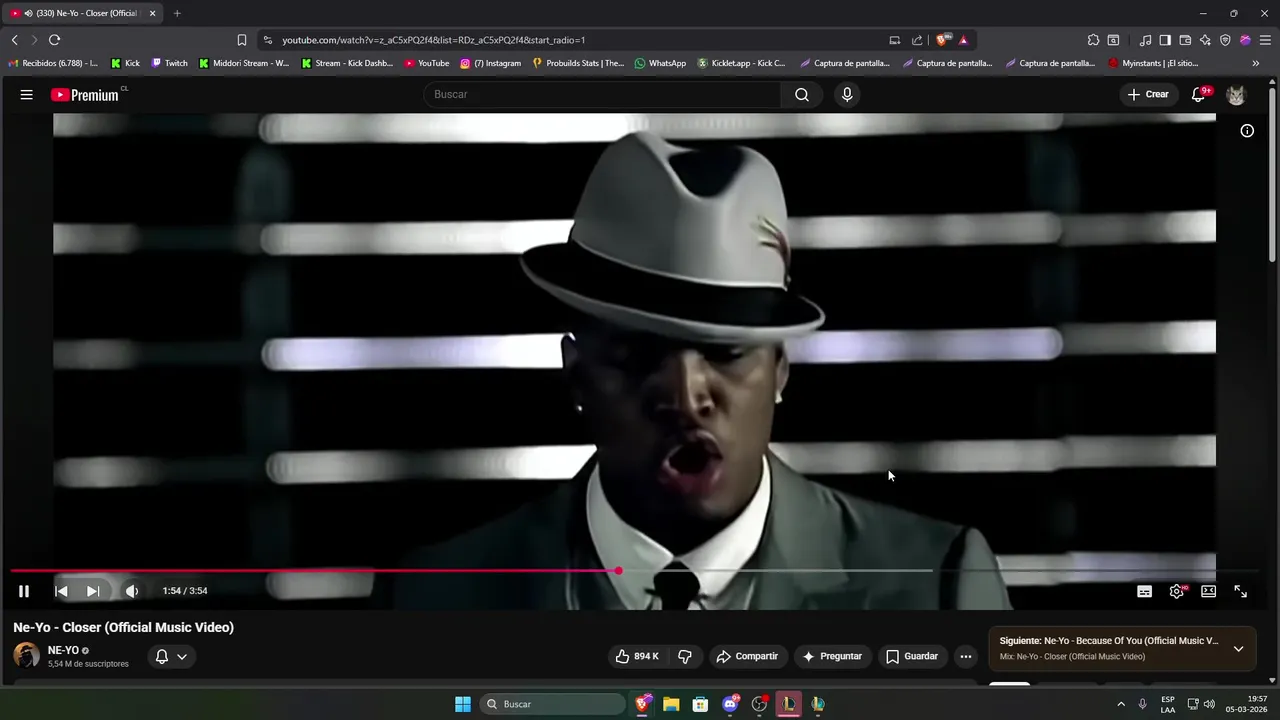Click the install/cast icon in address bar

click(895, 40)
